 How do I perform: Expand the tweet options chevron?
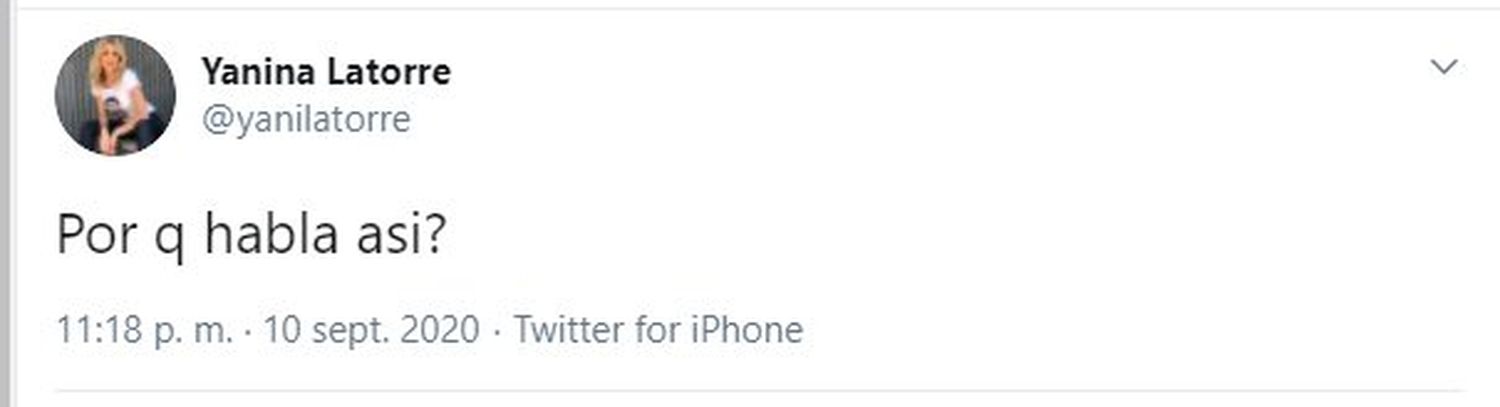pyautogui.click(x=1444, y=68)
